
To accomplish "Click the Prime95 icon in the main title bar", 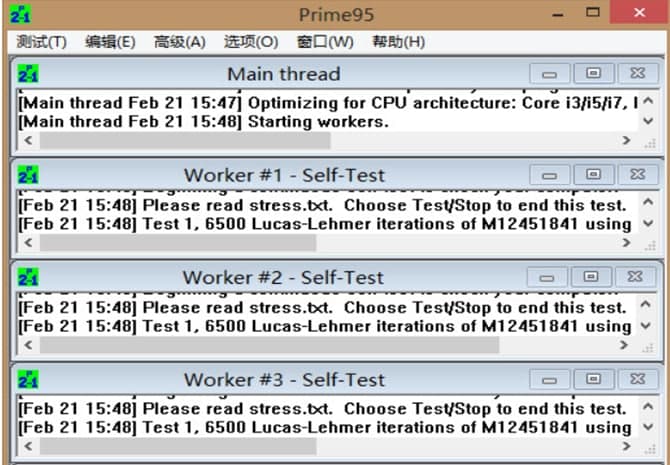I will tap(20, 15).
